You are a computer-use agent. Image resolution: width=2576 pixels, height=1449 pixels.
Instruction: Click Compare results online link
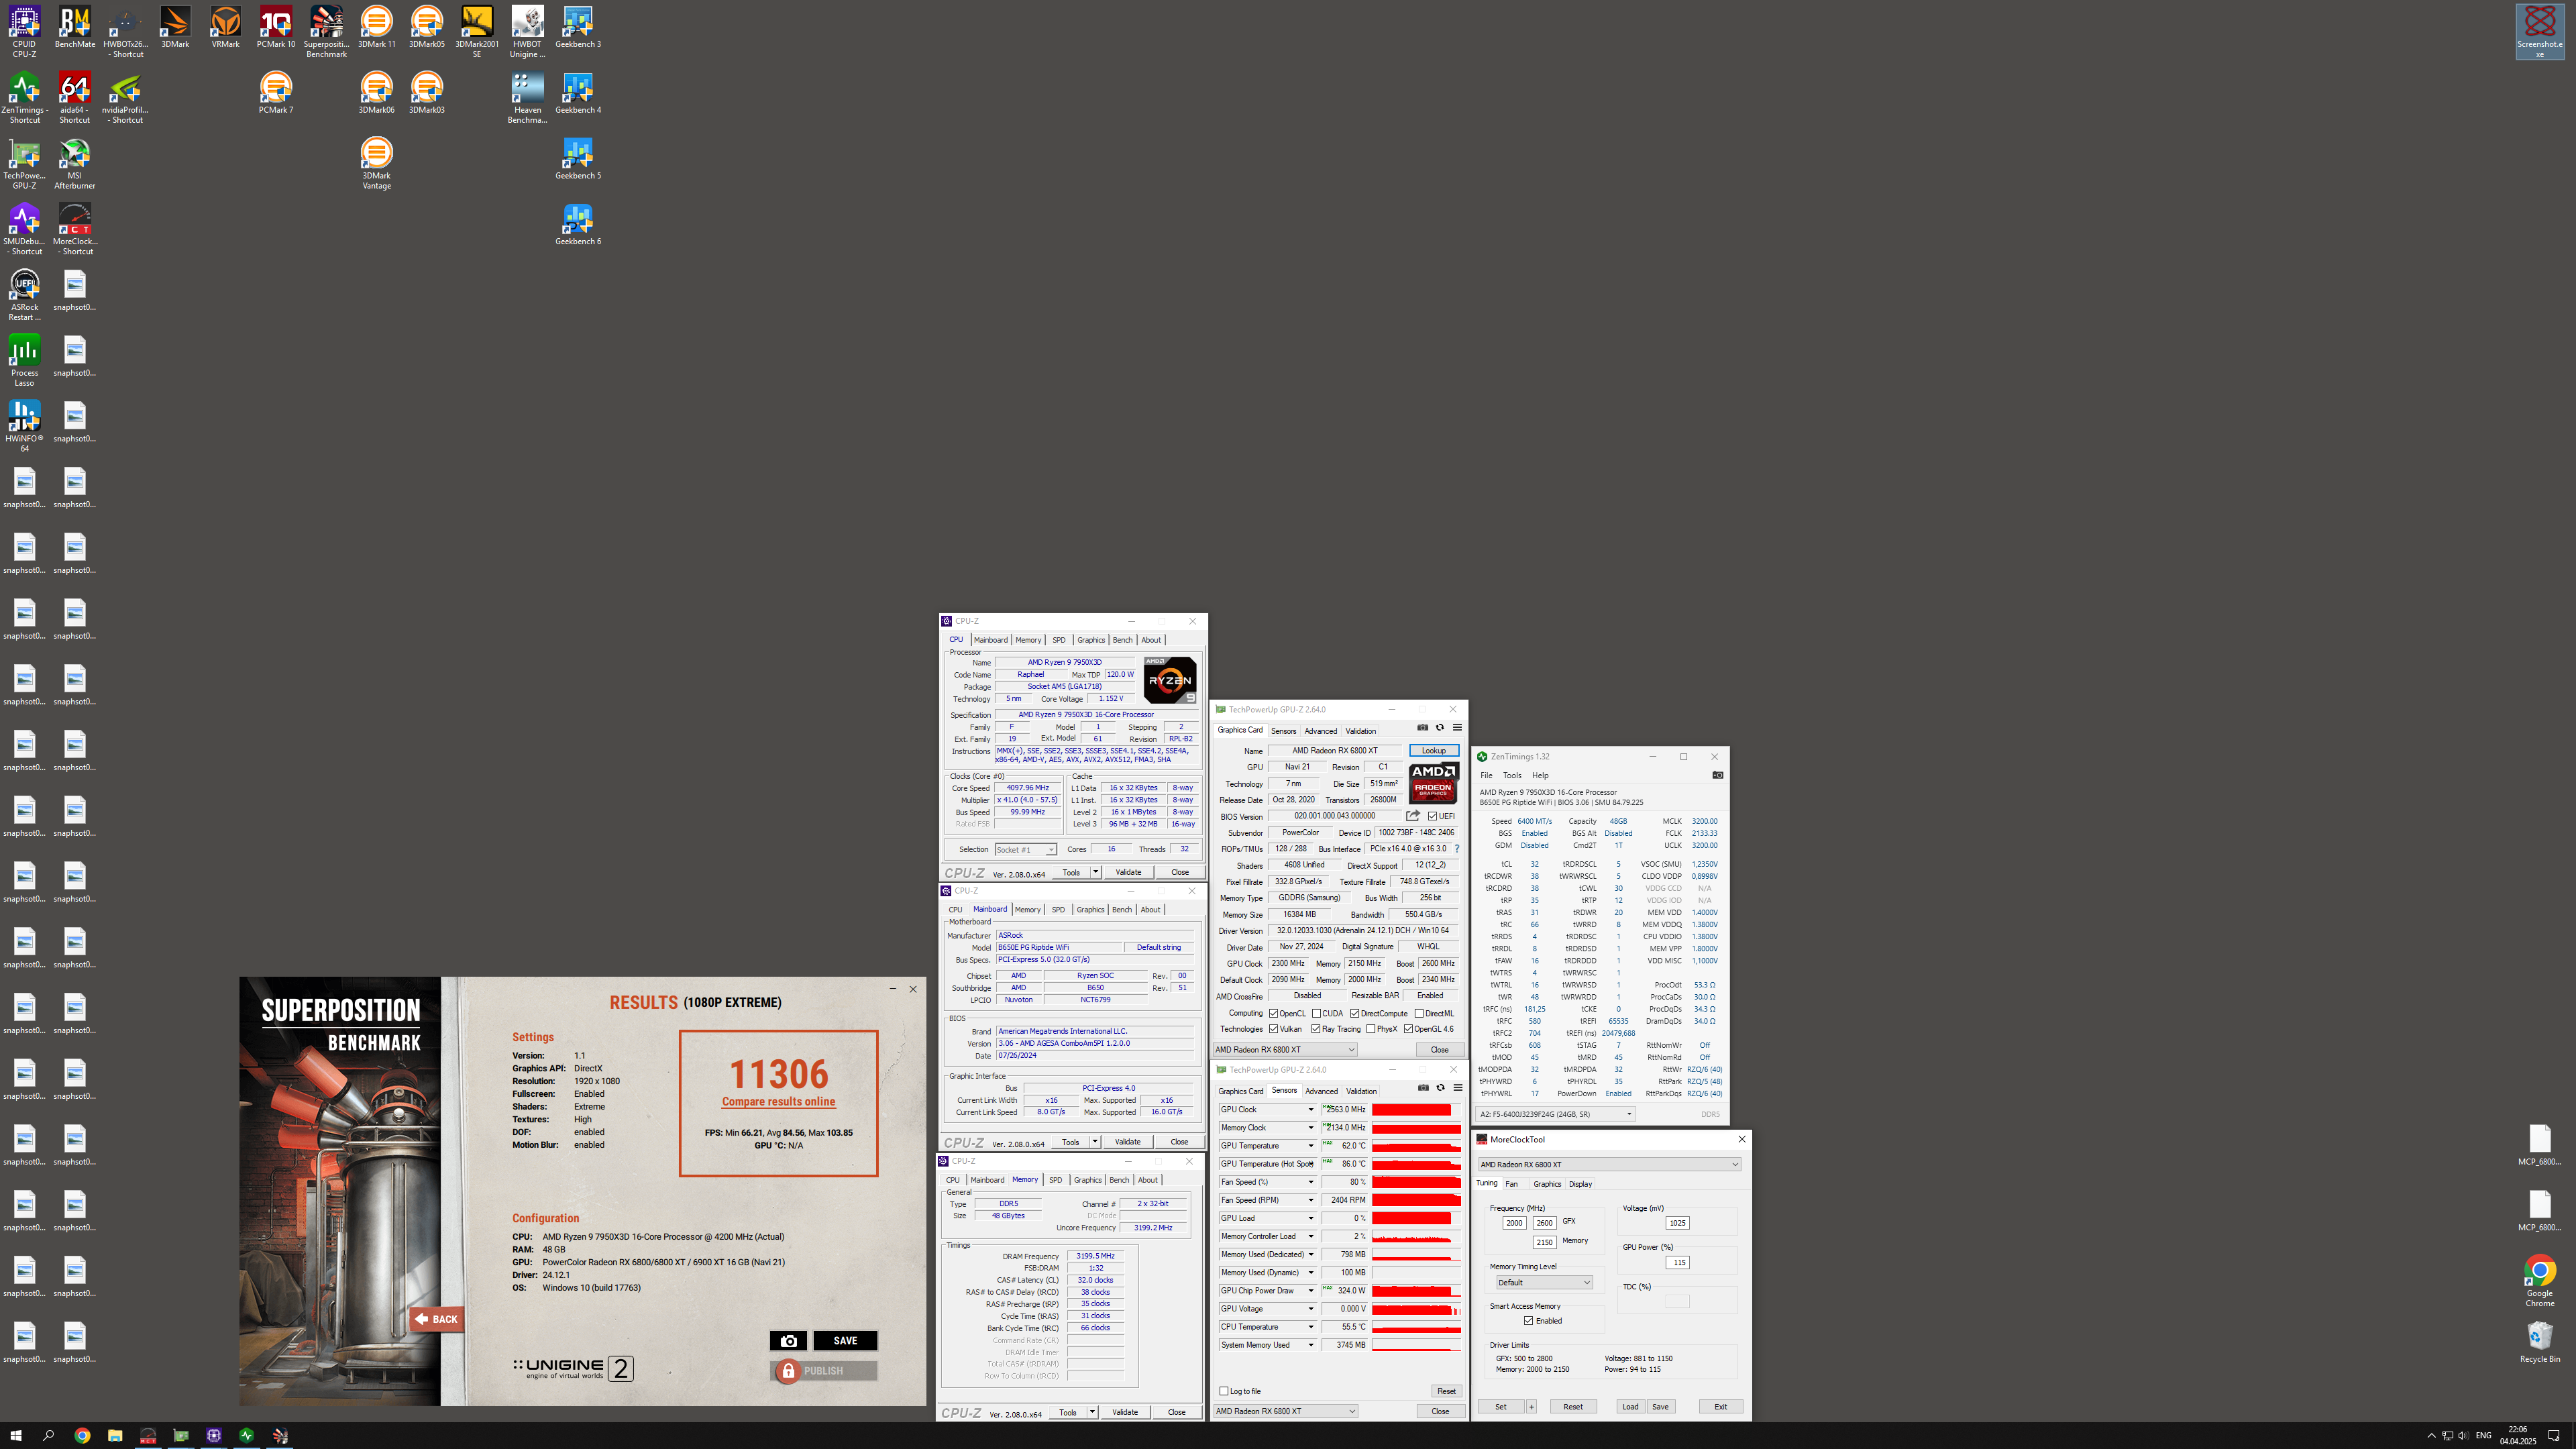[x=779, y=1102]
